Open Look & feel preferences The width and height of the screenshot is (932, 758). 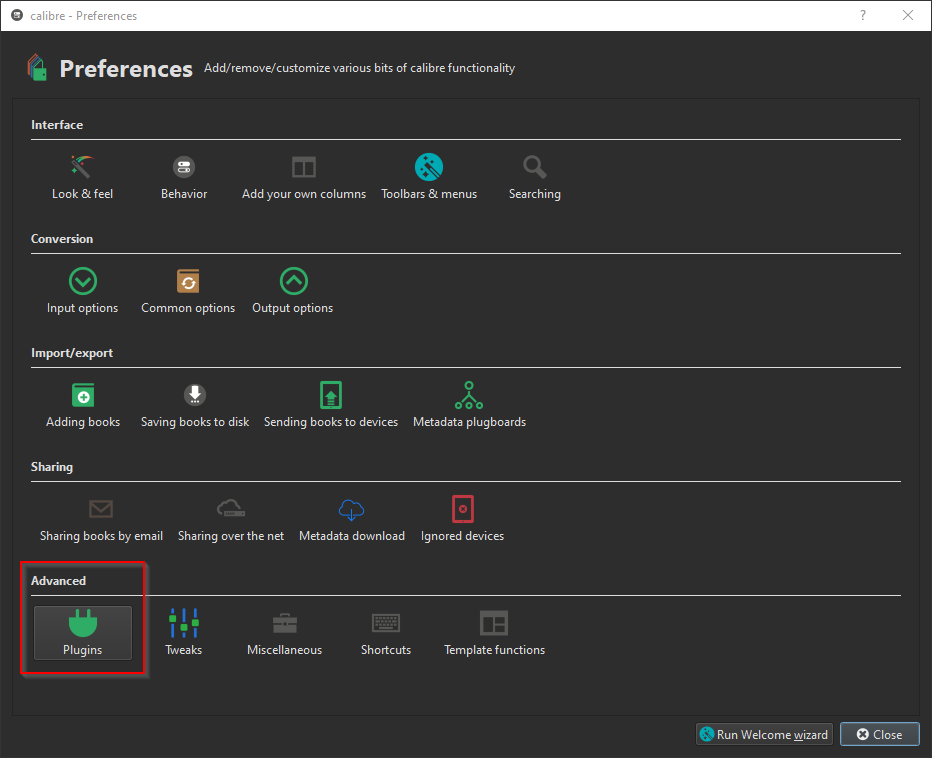coord(82,177)
